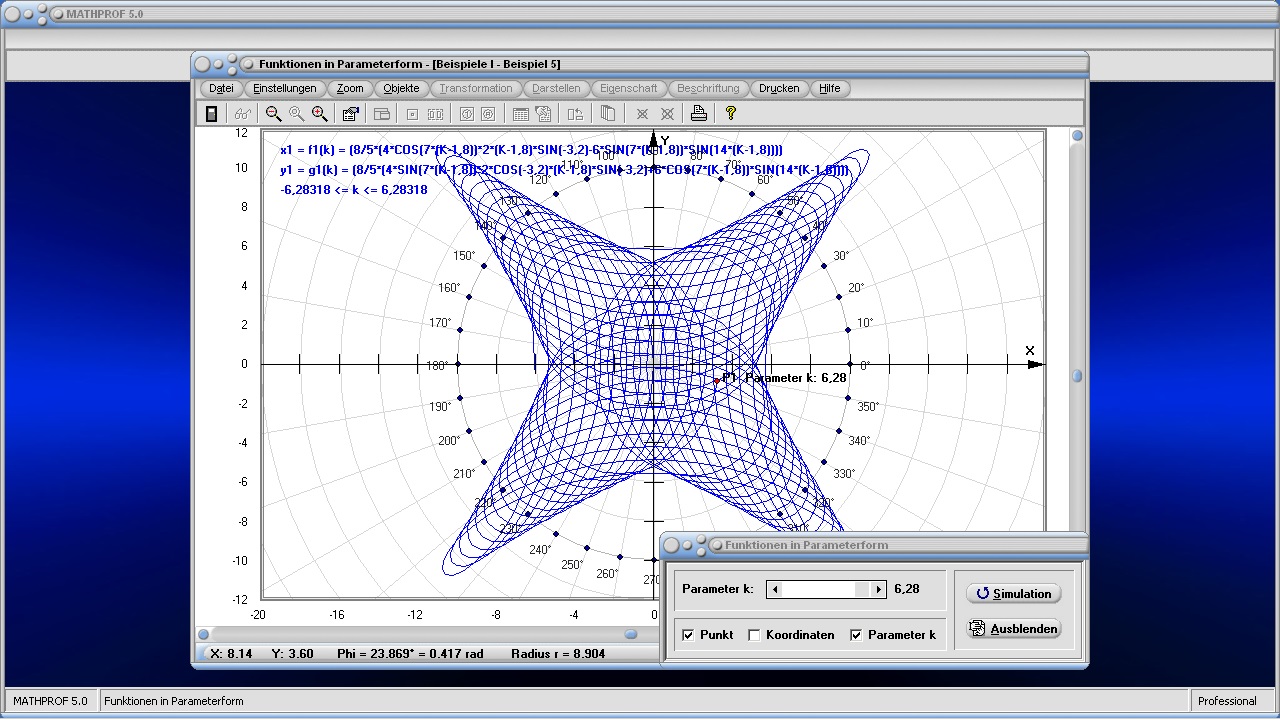Click 'Professional' in bottom status bar
This screenshot has height=720, width=1280.
1227,701
